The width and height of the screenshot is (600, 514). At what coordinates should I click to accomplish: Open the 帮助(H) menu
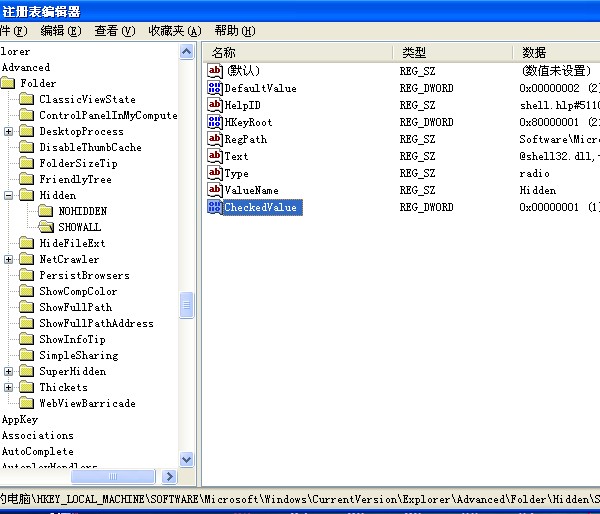click(235, 31)
